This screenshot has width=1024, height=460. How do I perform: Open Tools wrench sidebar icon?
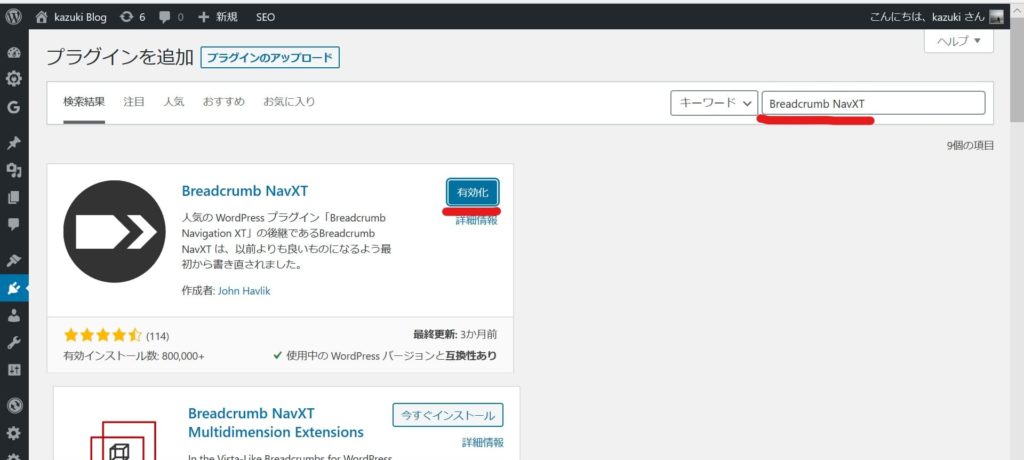[x=14, y=342]
